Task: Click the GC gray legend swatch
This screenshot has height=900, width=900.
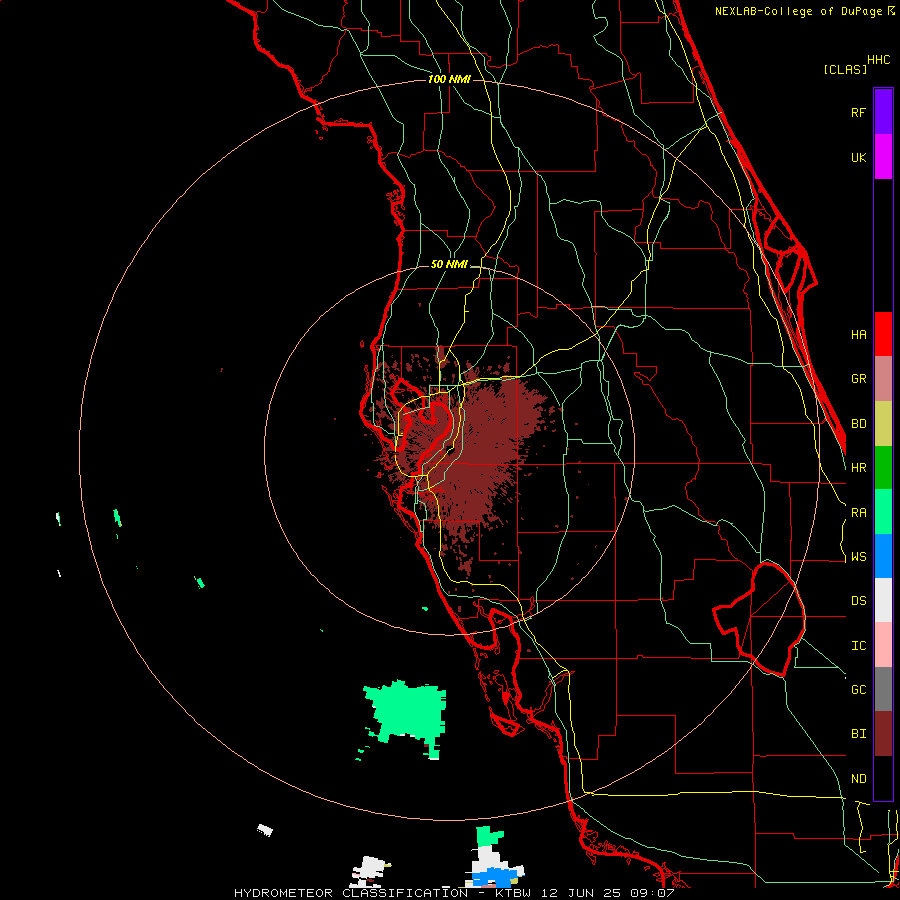Action: [x=883, y=689]
